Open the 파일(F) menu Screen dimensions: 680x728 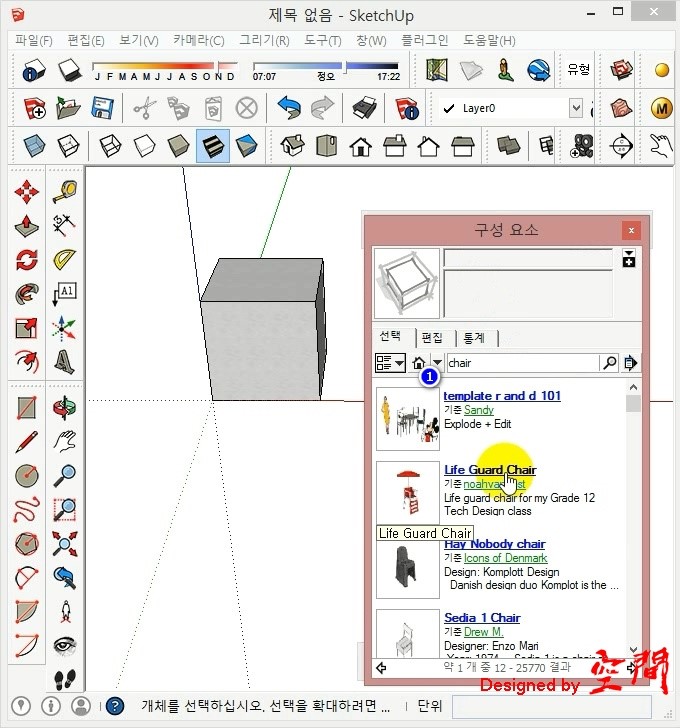point(33,40)
